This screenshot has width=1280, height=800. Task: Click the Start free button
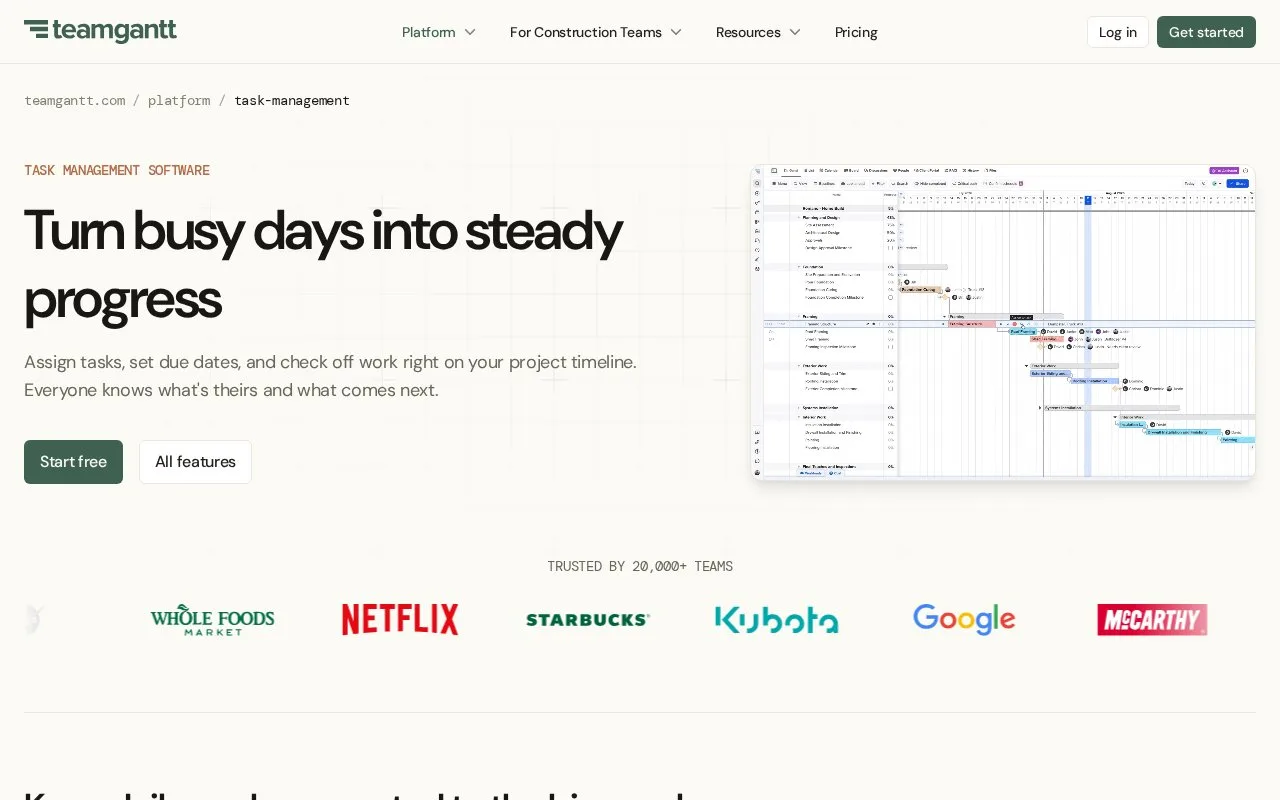(x=73, y=462)
